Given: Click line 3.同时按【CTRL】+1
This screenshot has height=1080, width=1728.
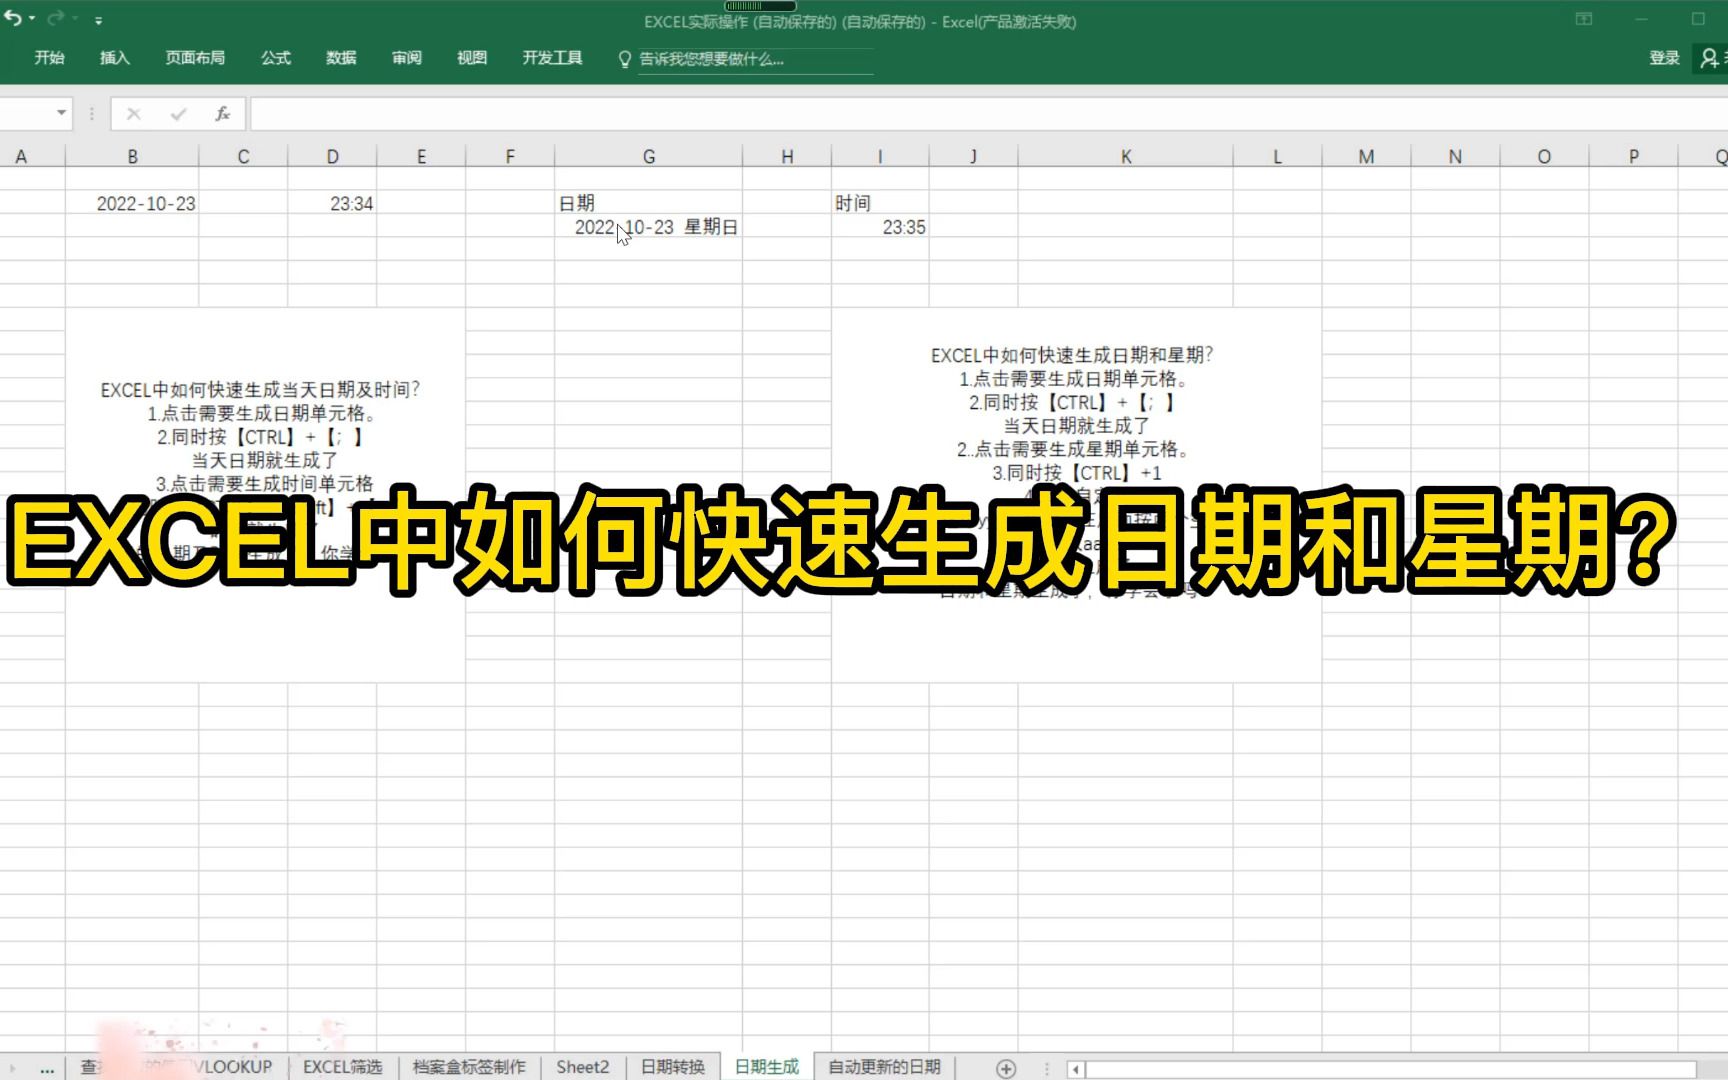Looking at the screenshot, I should (1077, 473).
